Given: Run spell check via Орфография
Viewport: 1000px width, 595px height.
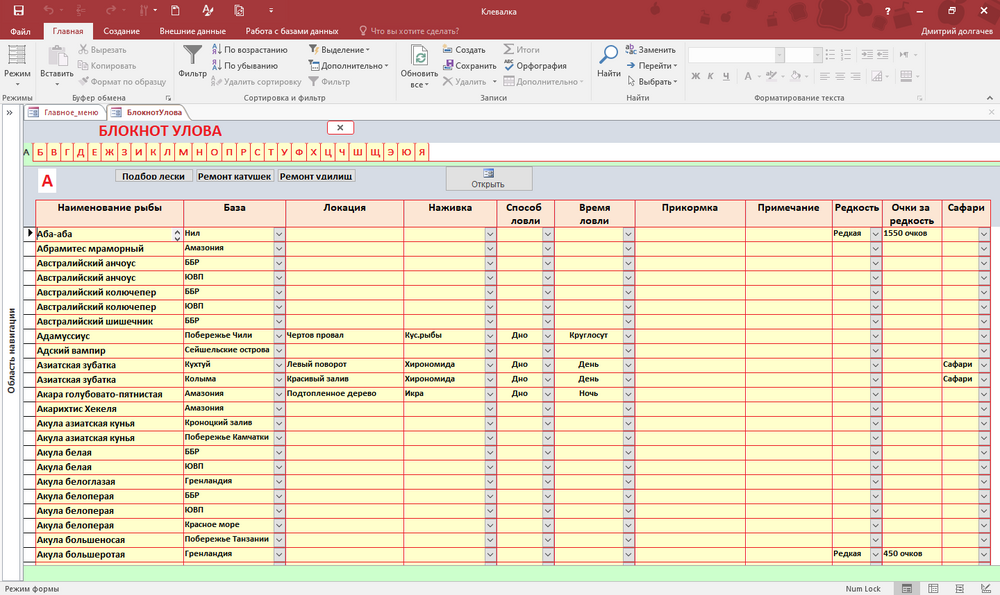Looking at the screenshot, I should [534, 66].
